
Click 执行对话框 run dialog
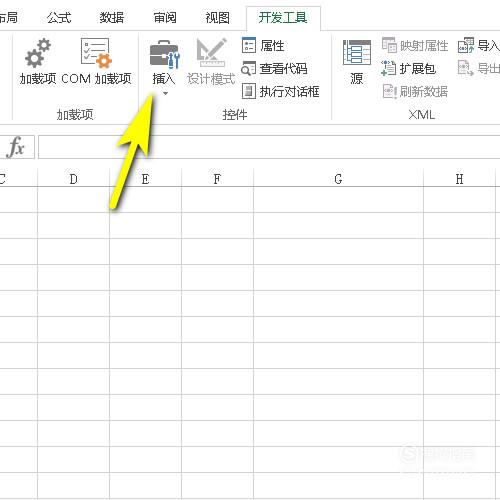pos(280,91)
